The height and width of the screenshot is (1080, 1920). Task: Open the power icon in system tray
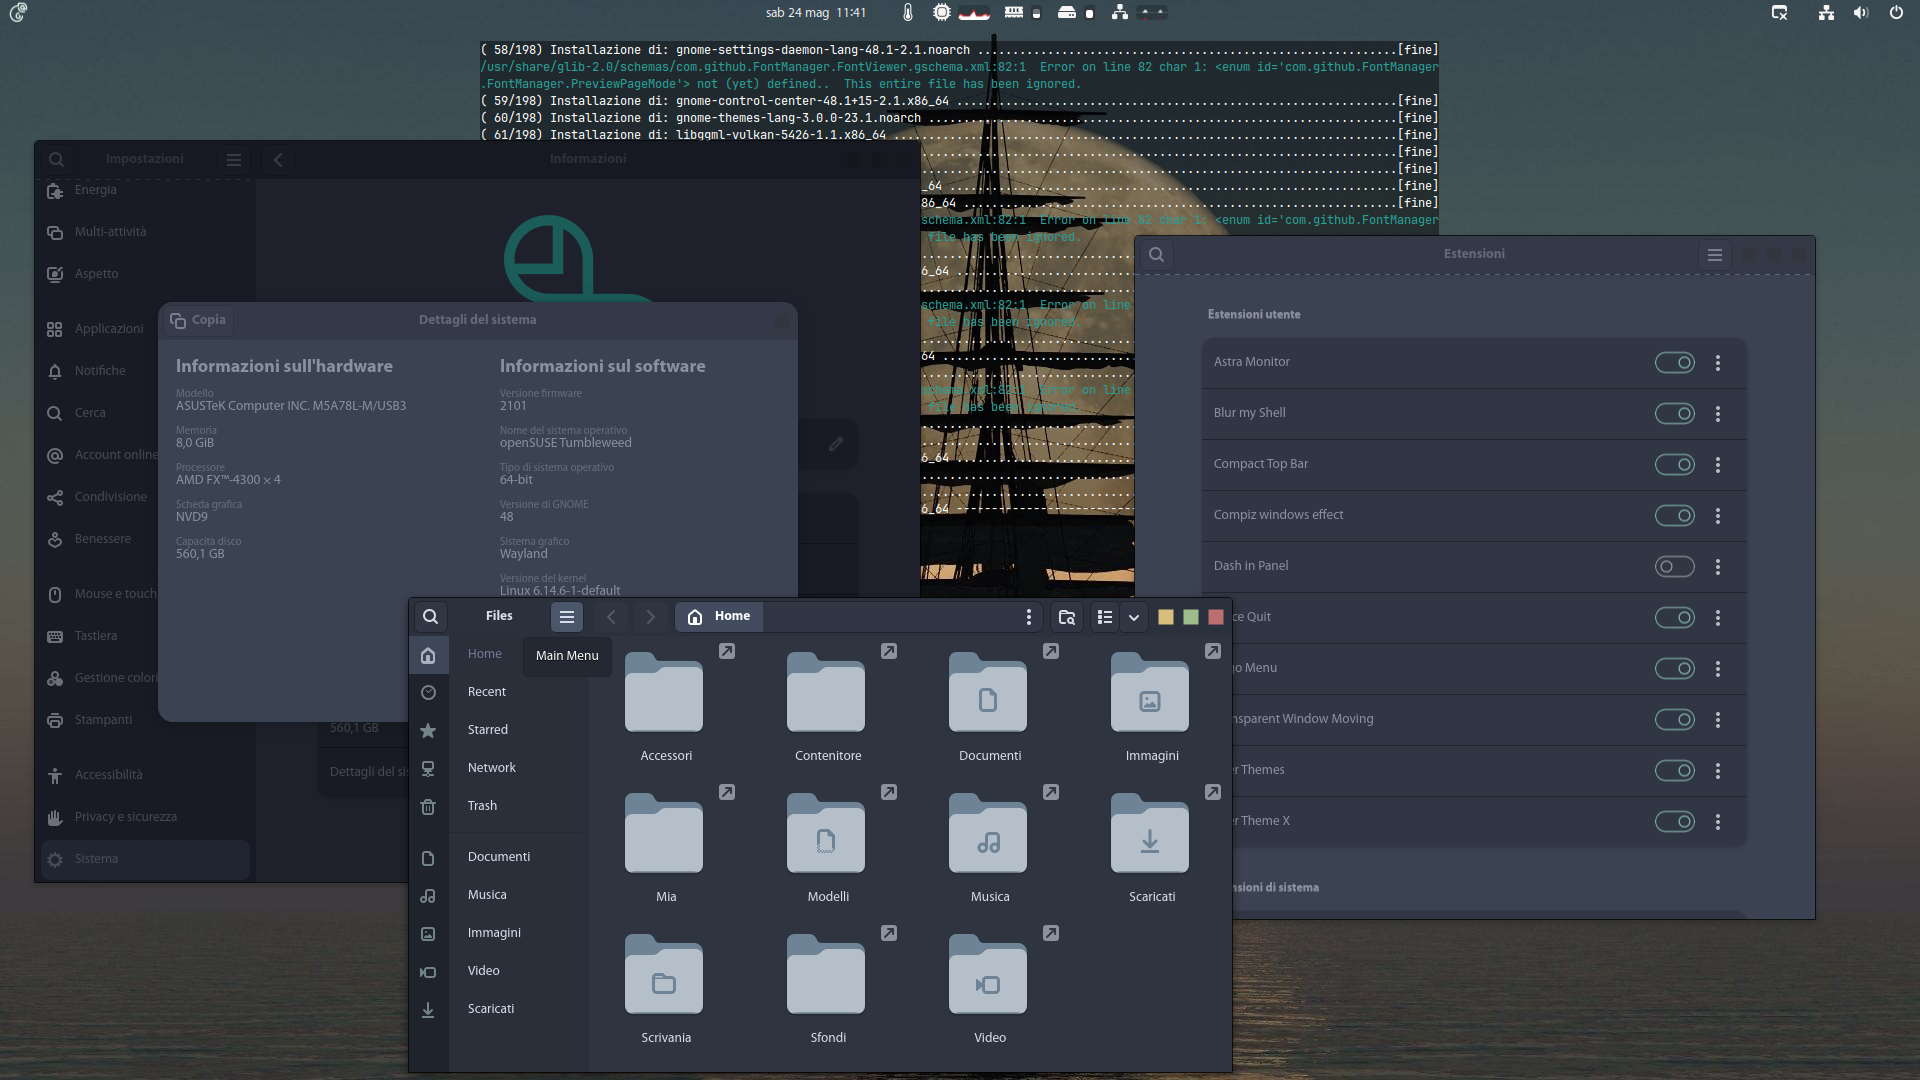pyautogui.click(x=1896, y=13)
